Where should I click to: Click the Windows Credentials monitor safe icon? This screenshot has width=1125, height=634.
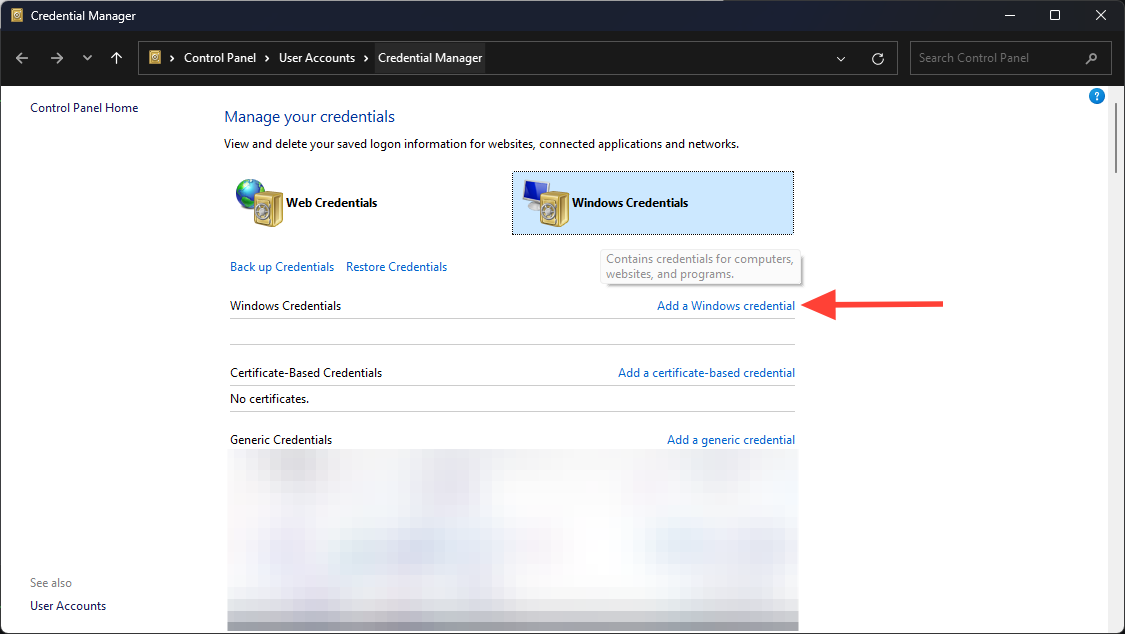click(546, 203)
